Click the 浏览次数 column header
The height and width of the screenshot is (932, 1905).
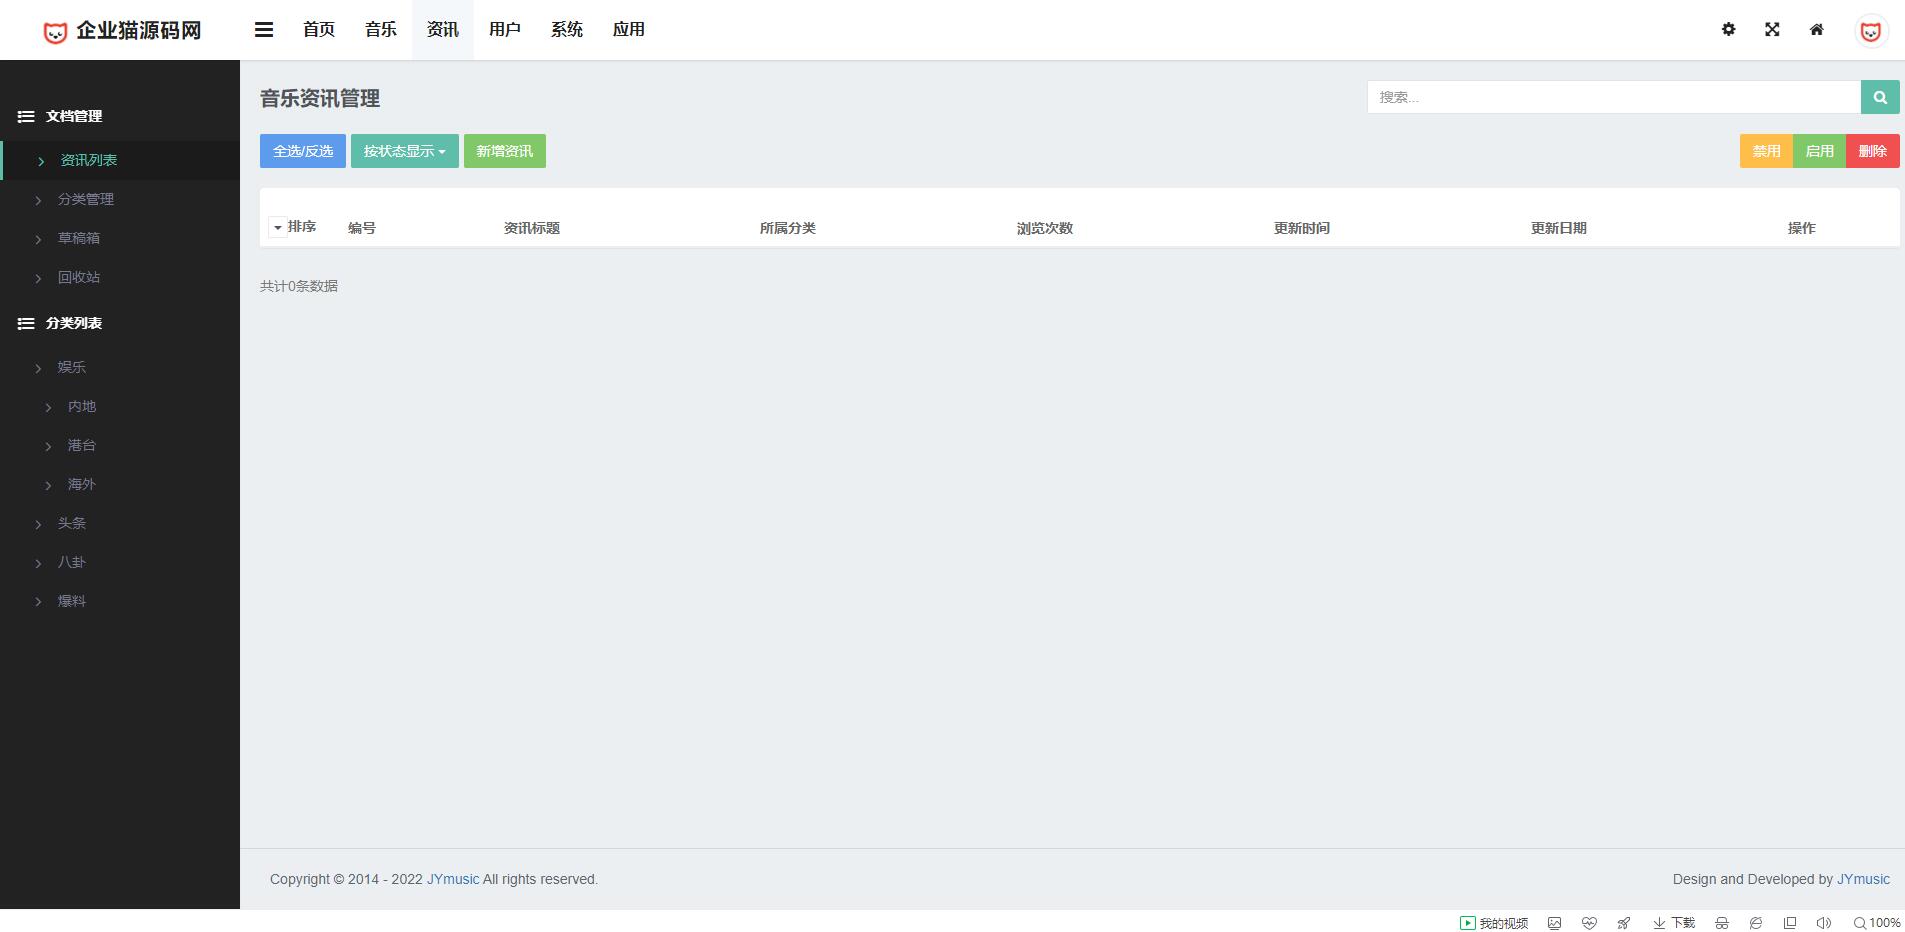(1045, 228)
